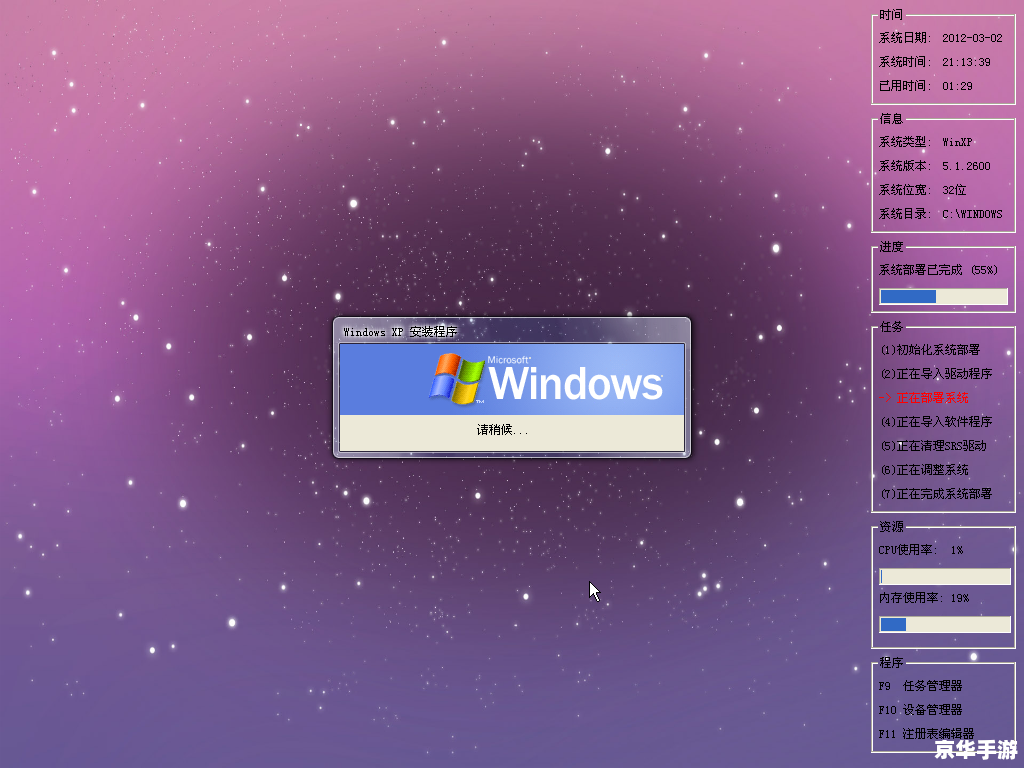The image size is (1024, 768).
Task: Select task (7)正在完成系统部署
Action: pyautogui.click(x=936, y=494)
